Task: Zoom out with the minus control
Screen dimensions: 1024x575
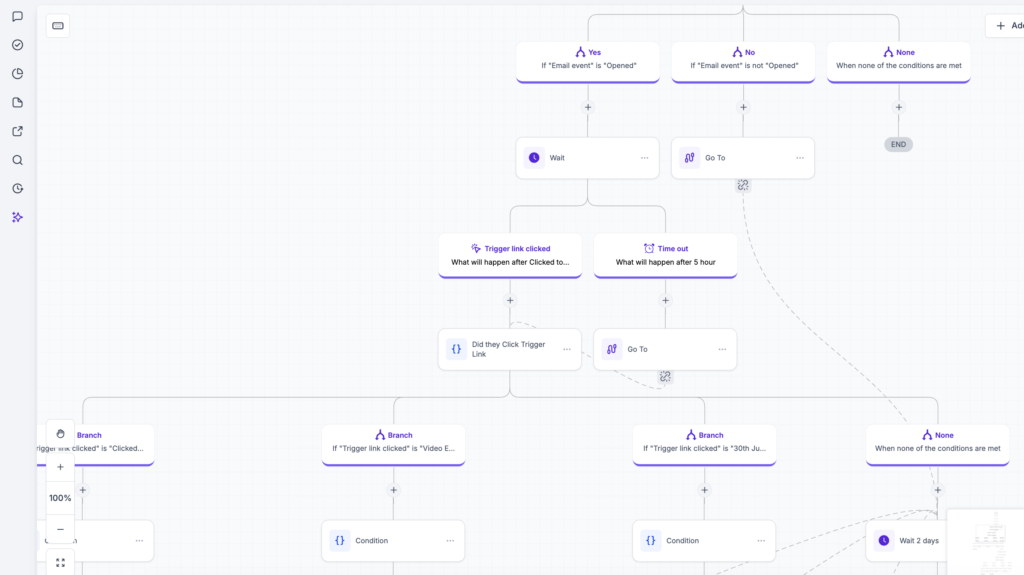Action: [60, 529]
